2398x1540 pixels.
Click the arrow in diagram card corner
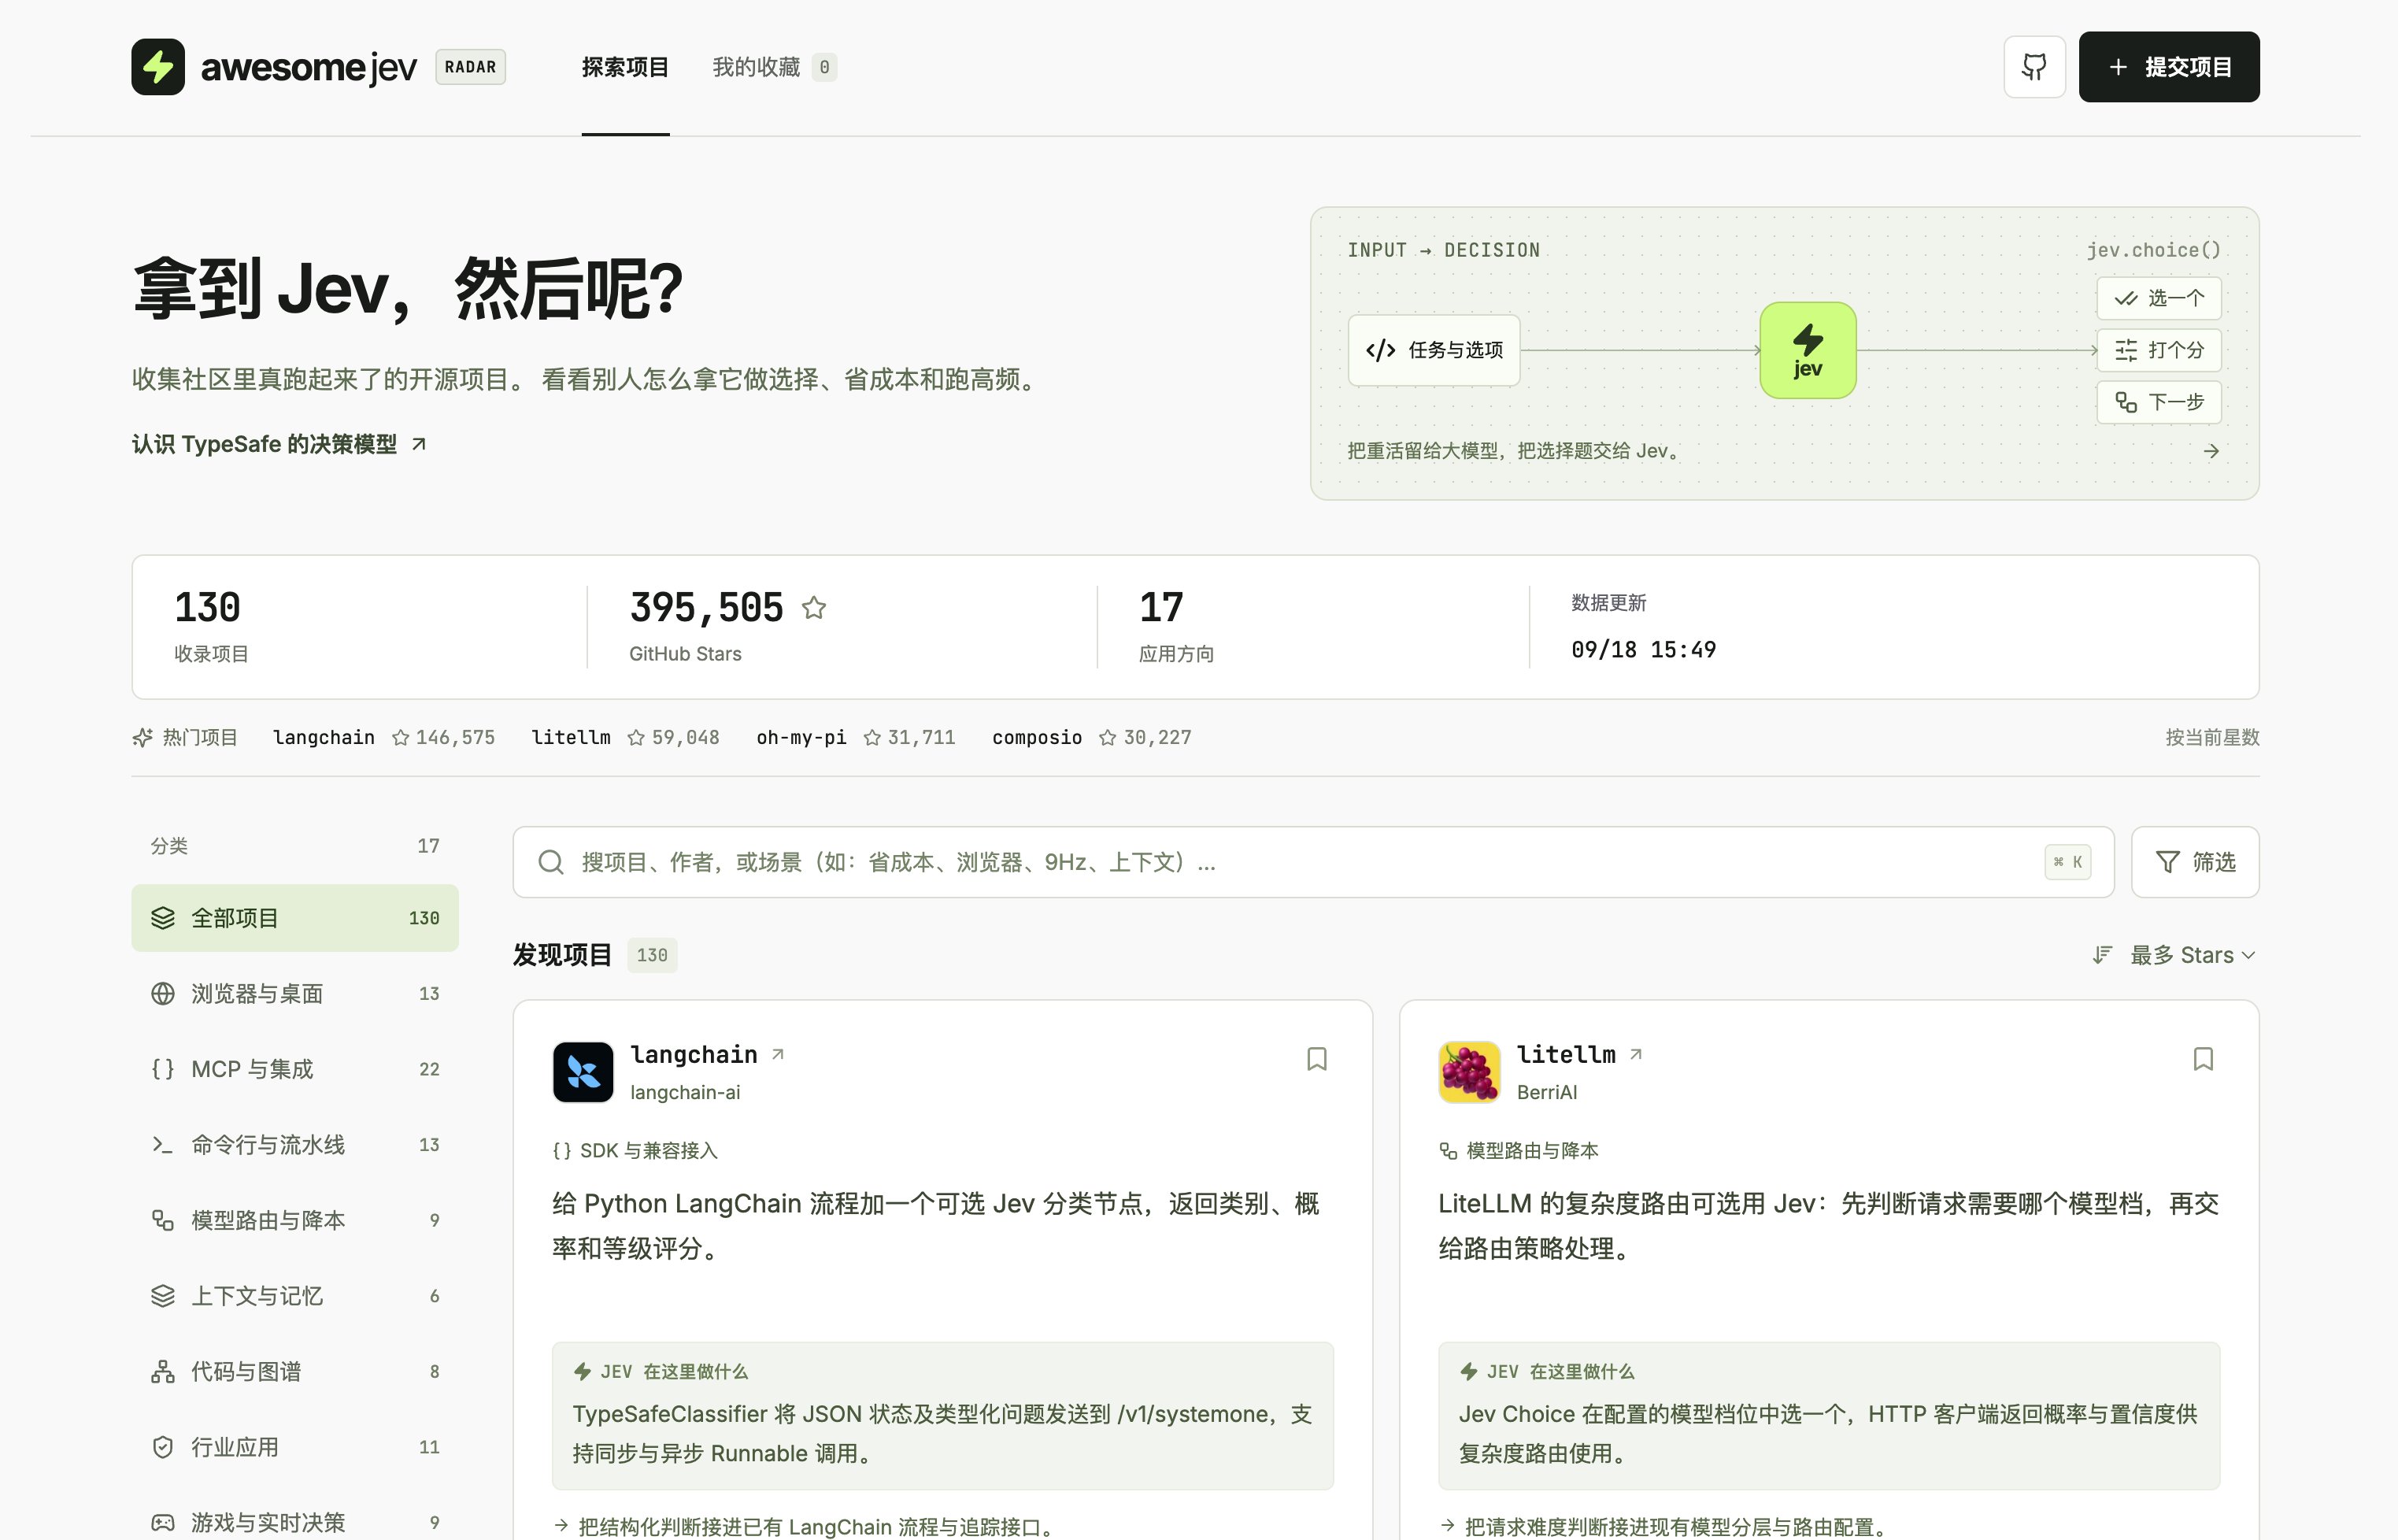pyautogui.click(x=2211, y=451)
